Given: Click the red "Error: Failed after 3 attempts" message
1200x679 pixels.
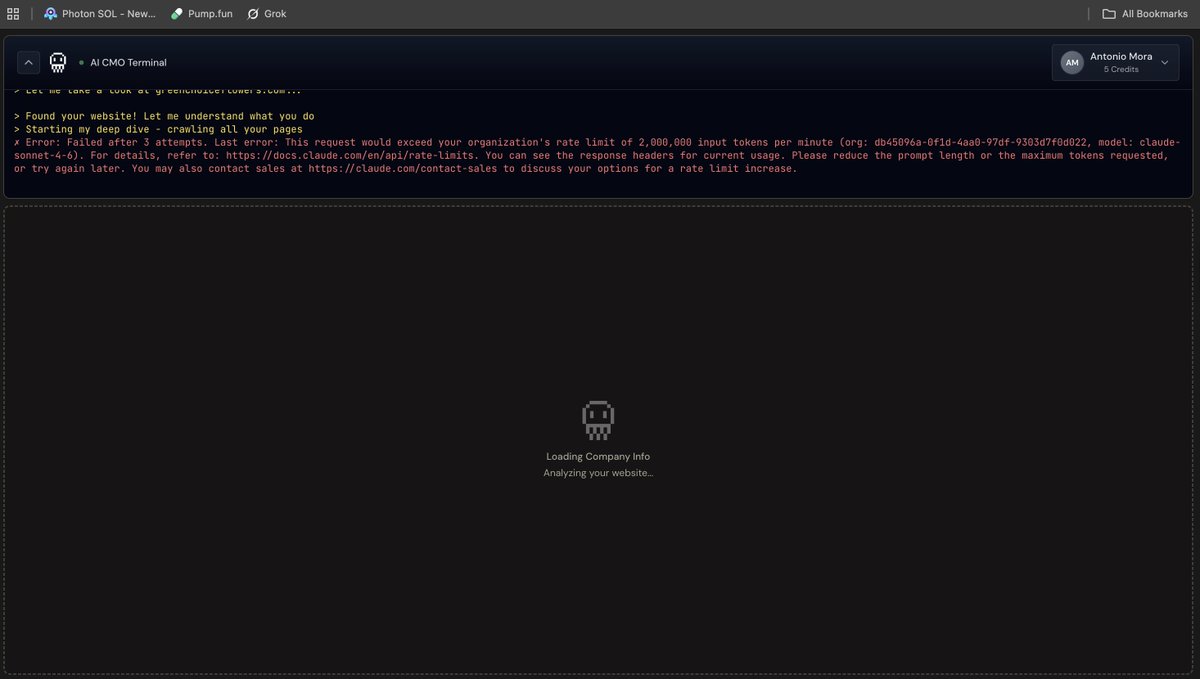Looking at the screenshot, I should (x=597, y=155).
